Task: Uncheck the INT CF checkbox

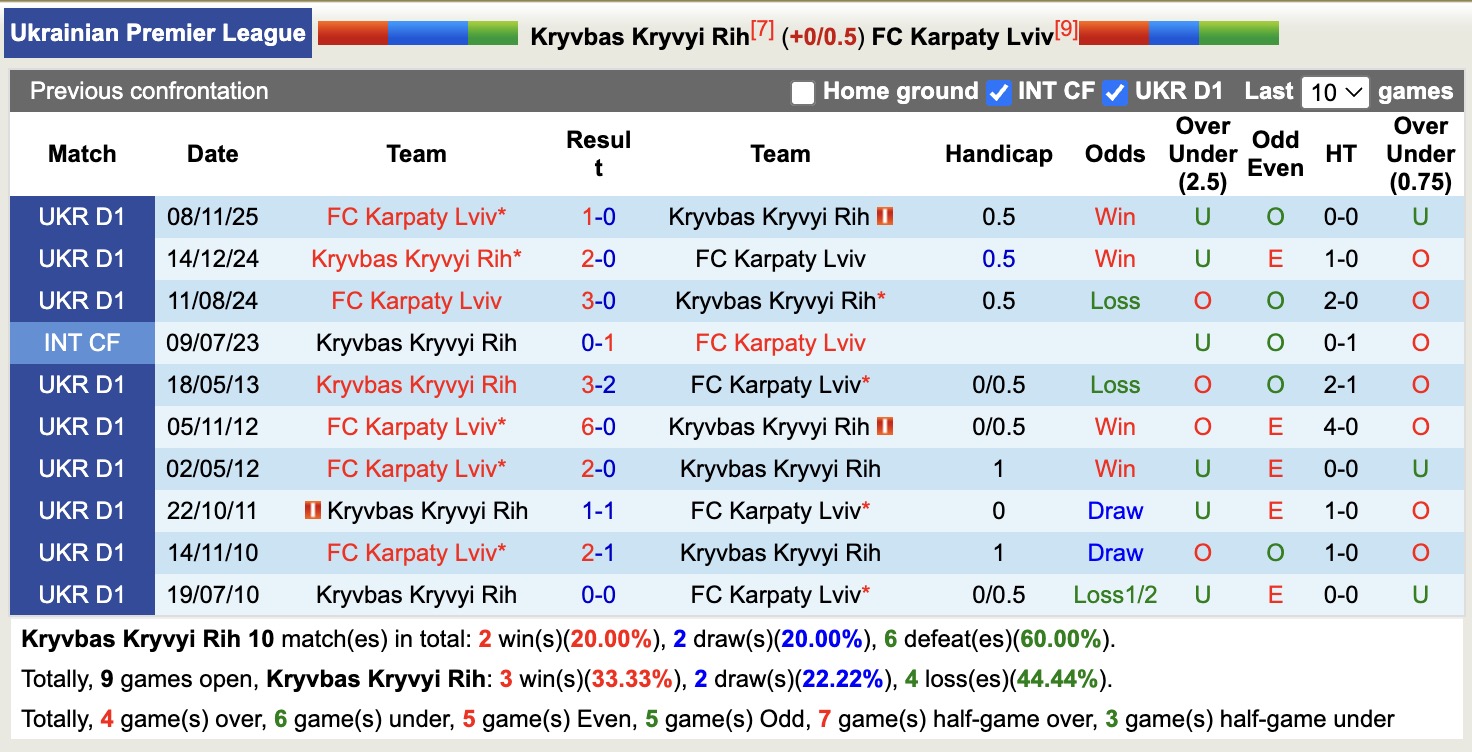Action: (x=998, y=93)
